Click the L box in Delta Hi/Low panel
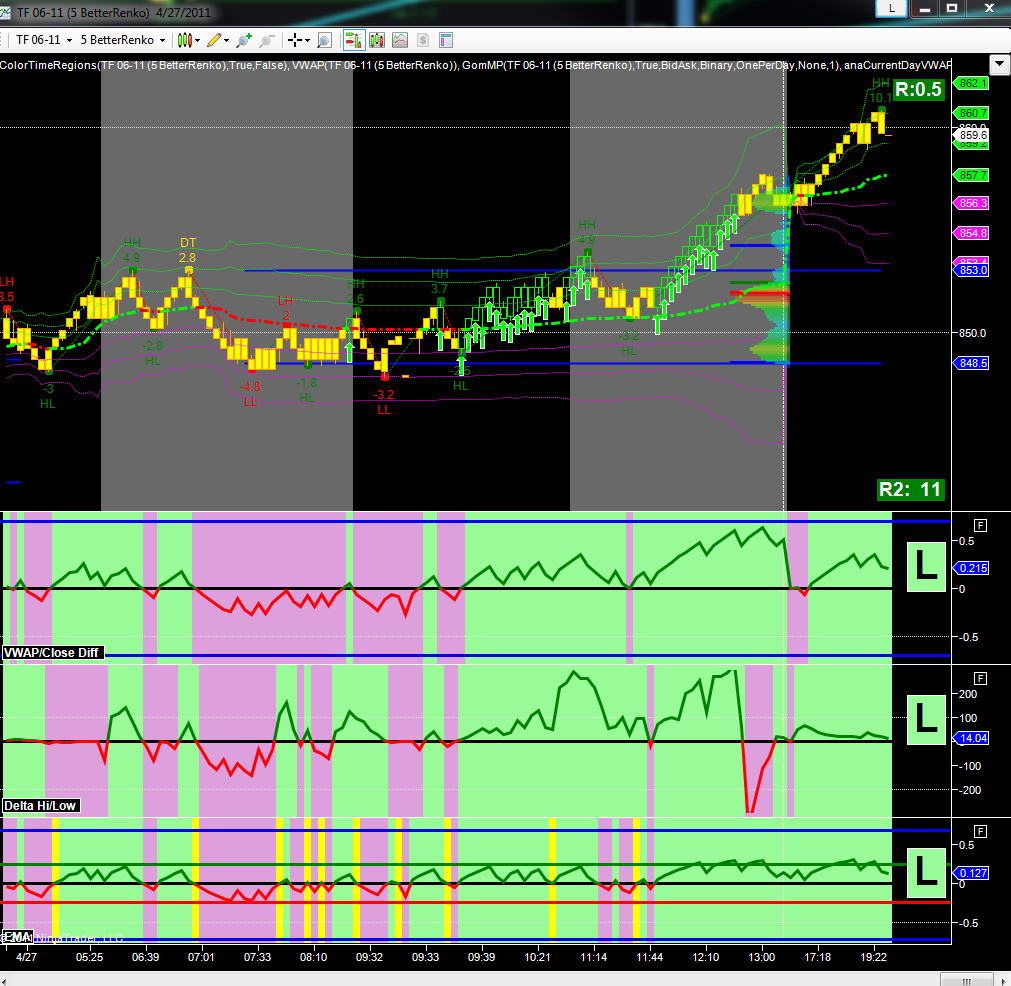Image resolution: width=1011 pixels, height=986 pixels. (927, 720)
